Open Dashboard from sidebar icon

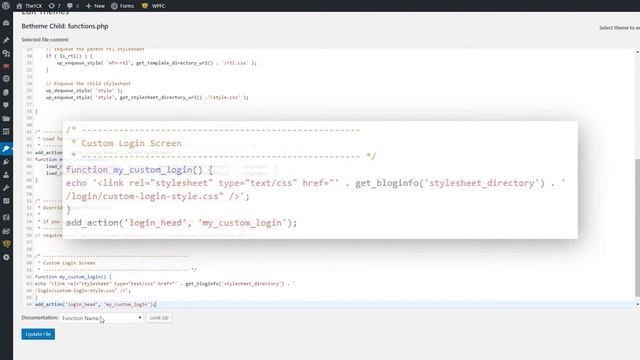(6, 23)
